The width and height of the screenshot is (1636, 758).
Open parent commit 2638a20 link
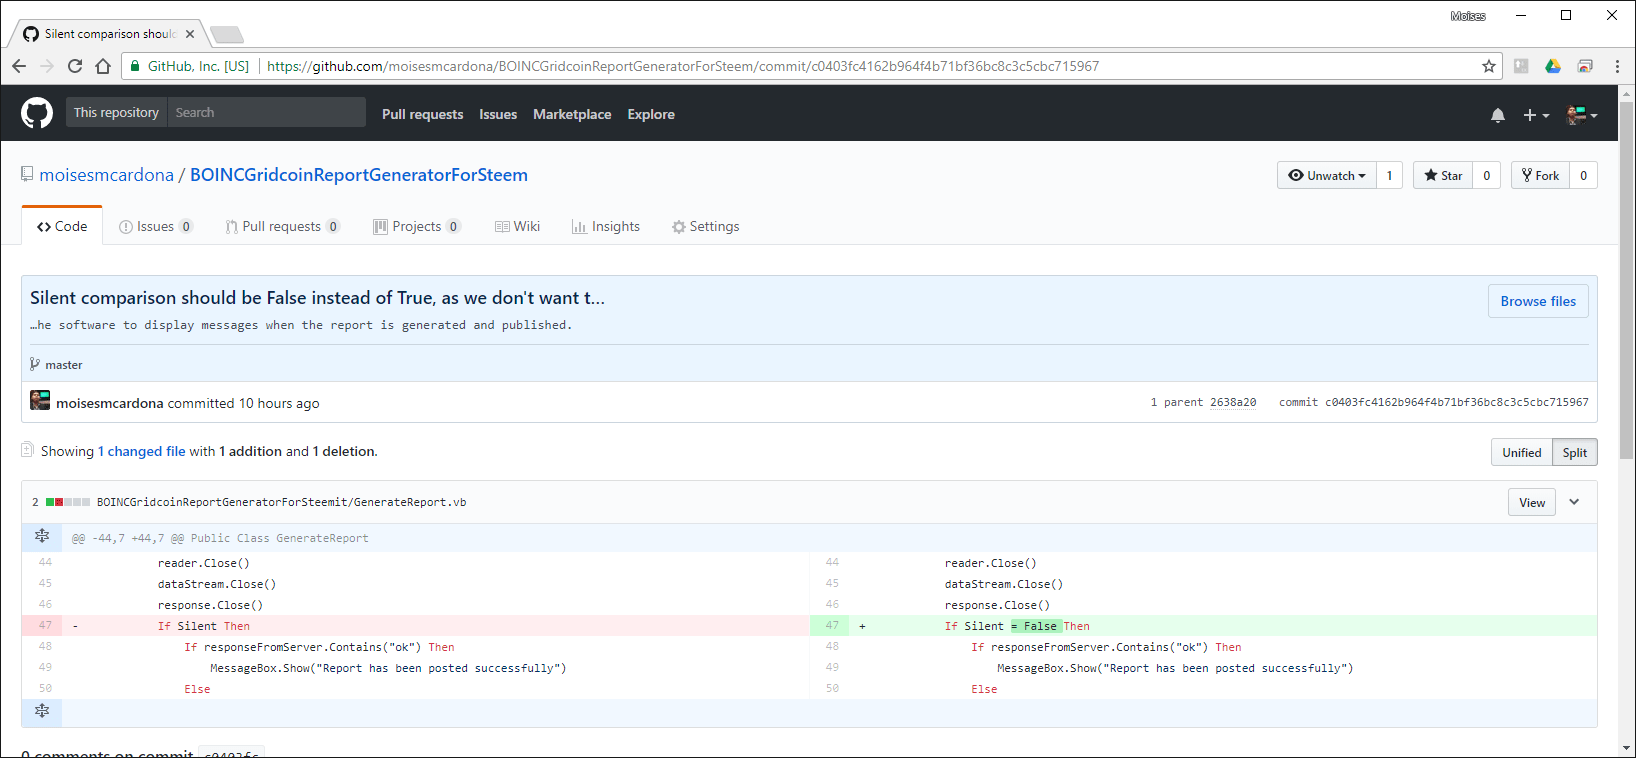coord(1232,403)
